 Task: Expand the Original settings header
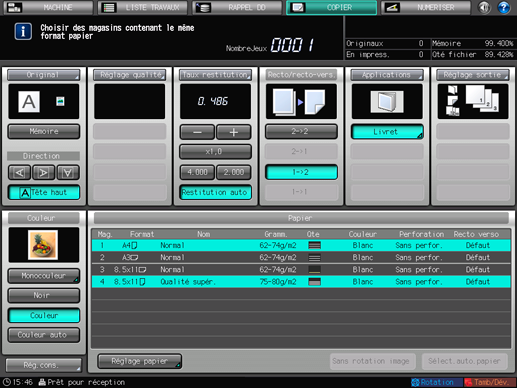tap(44, 75)
